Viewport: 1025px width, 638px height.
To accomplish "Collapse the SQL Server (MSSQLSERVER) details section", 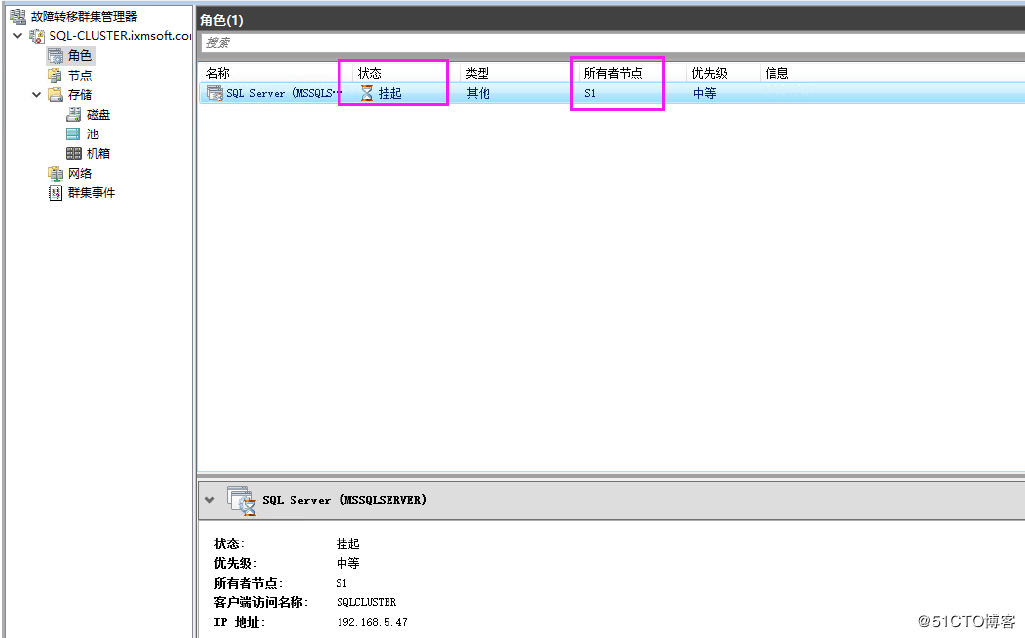I will [210, 500].
